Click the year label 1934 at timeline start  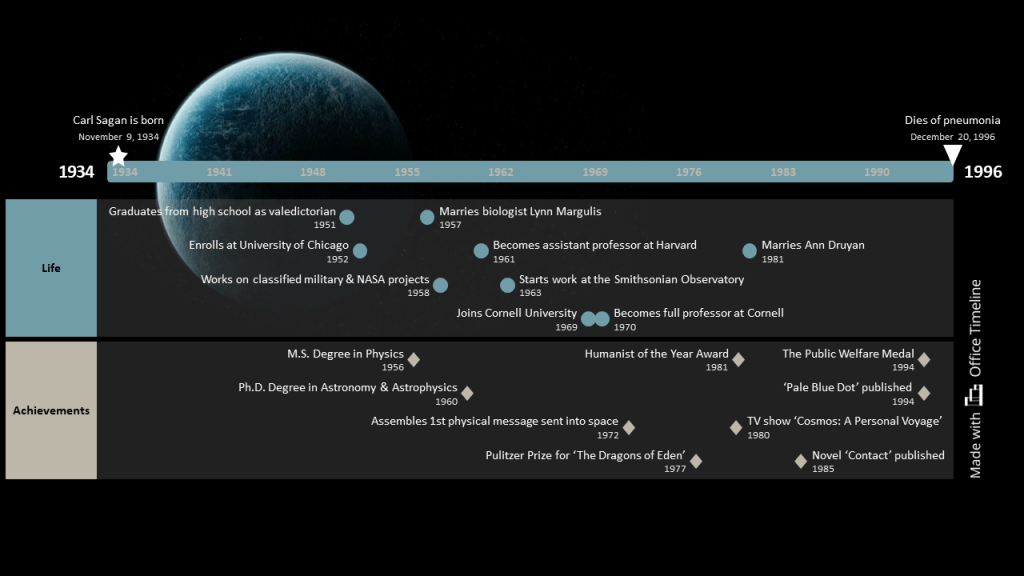(x=77, y=171)
